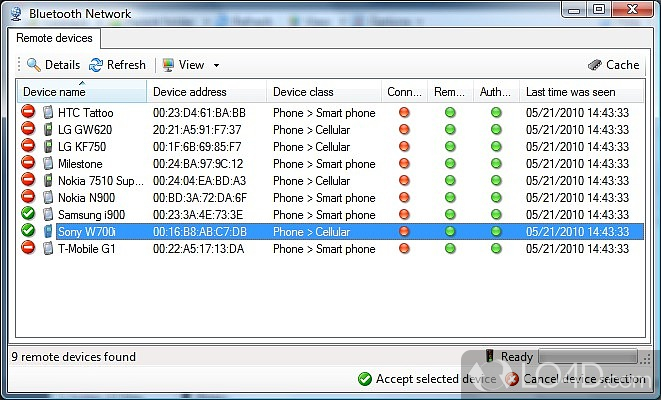
Task: Click the red blocked icon for LG KF750
Action: [x=28, y=145]
